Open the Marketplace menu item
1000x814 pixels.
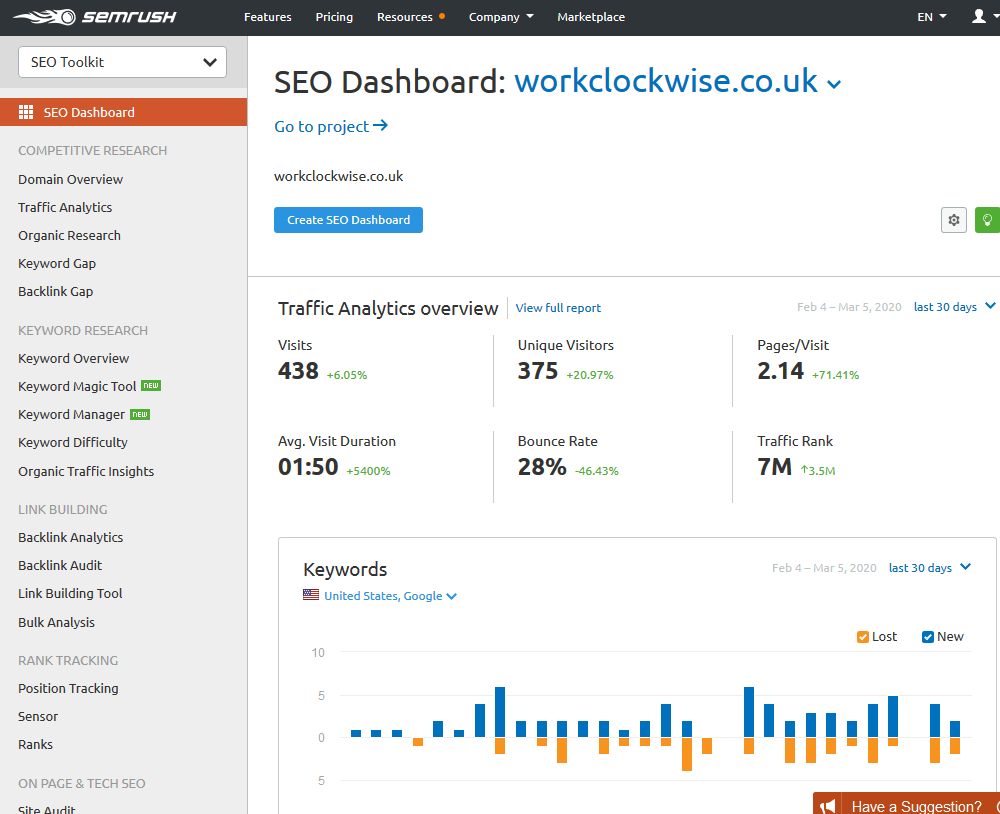click(591, 17)
